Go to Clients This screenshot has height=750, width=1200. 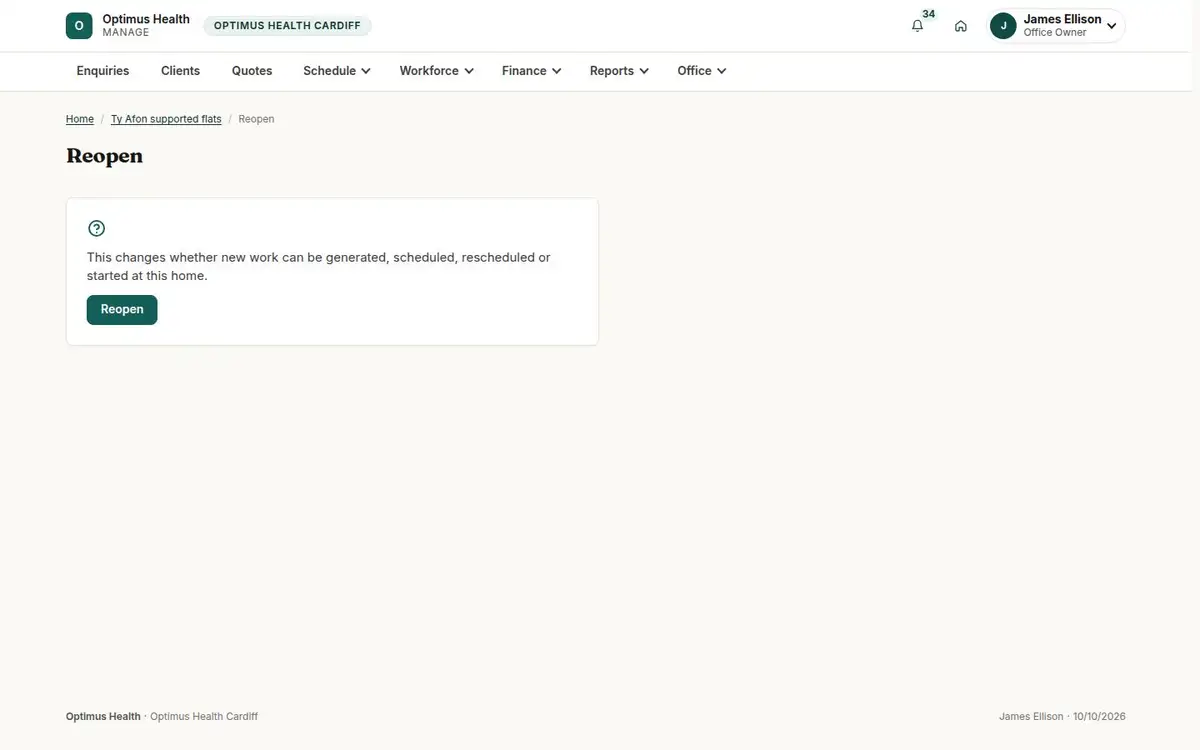pos(181,71)
